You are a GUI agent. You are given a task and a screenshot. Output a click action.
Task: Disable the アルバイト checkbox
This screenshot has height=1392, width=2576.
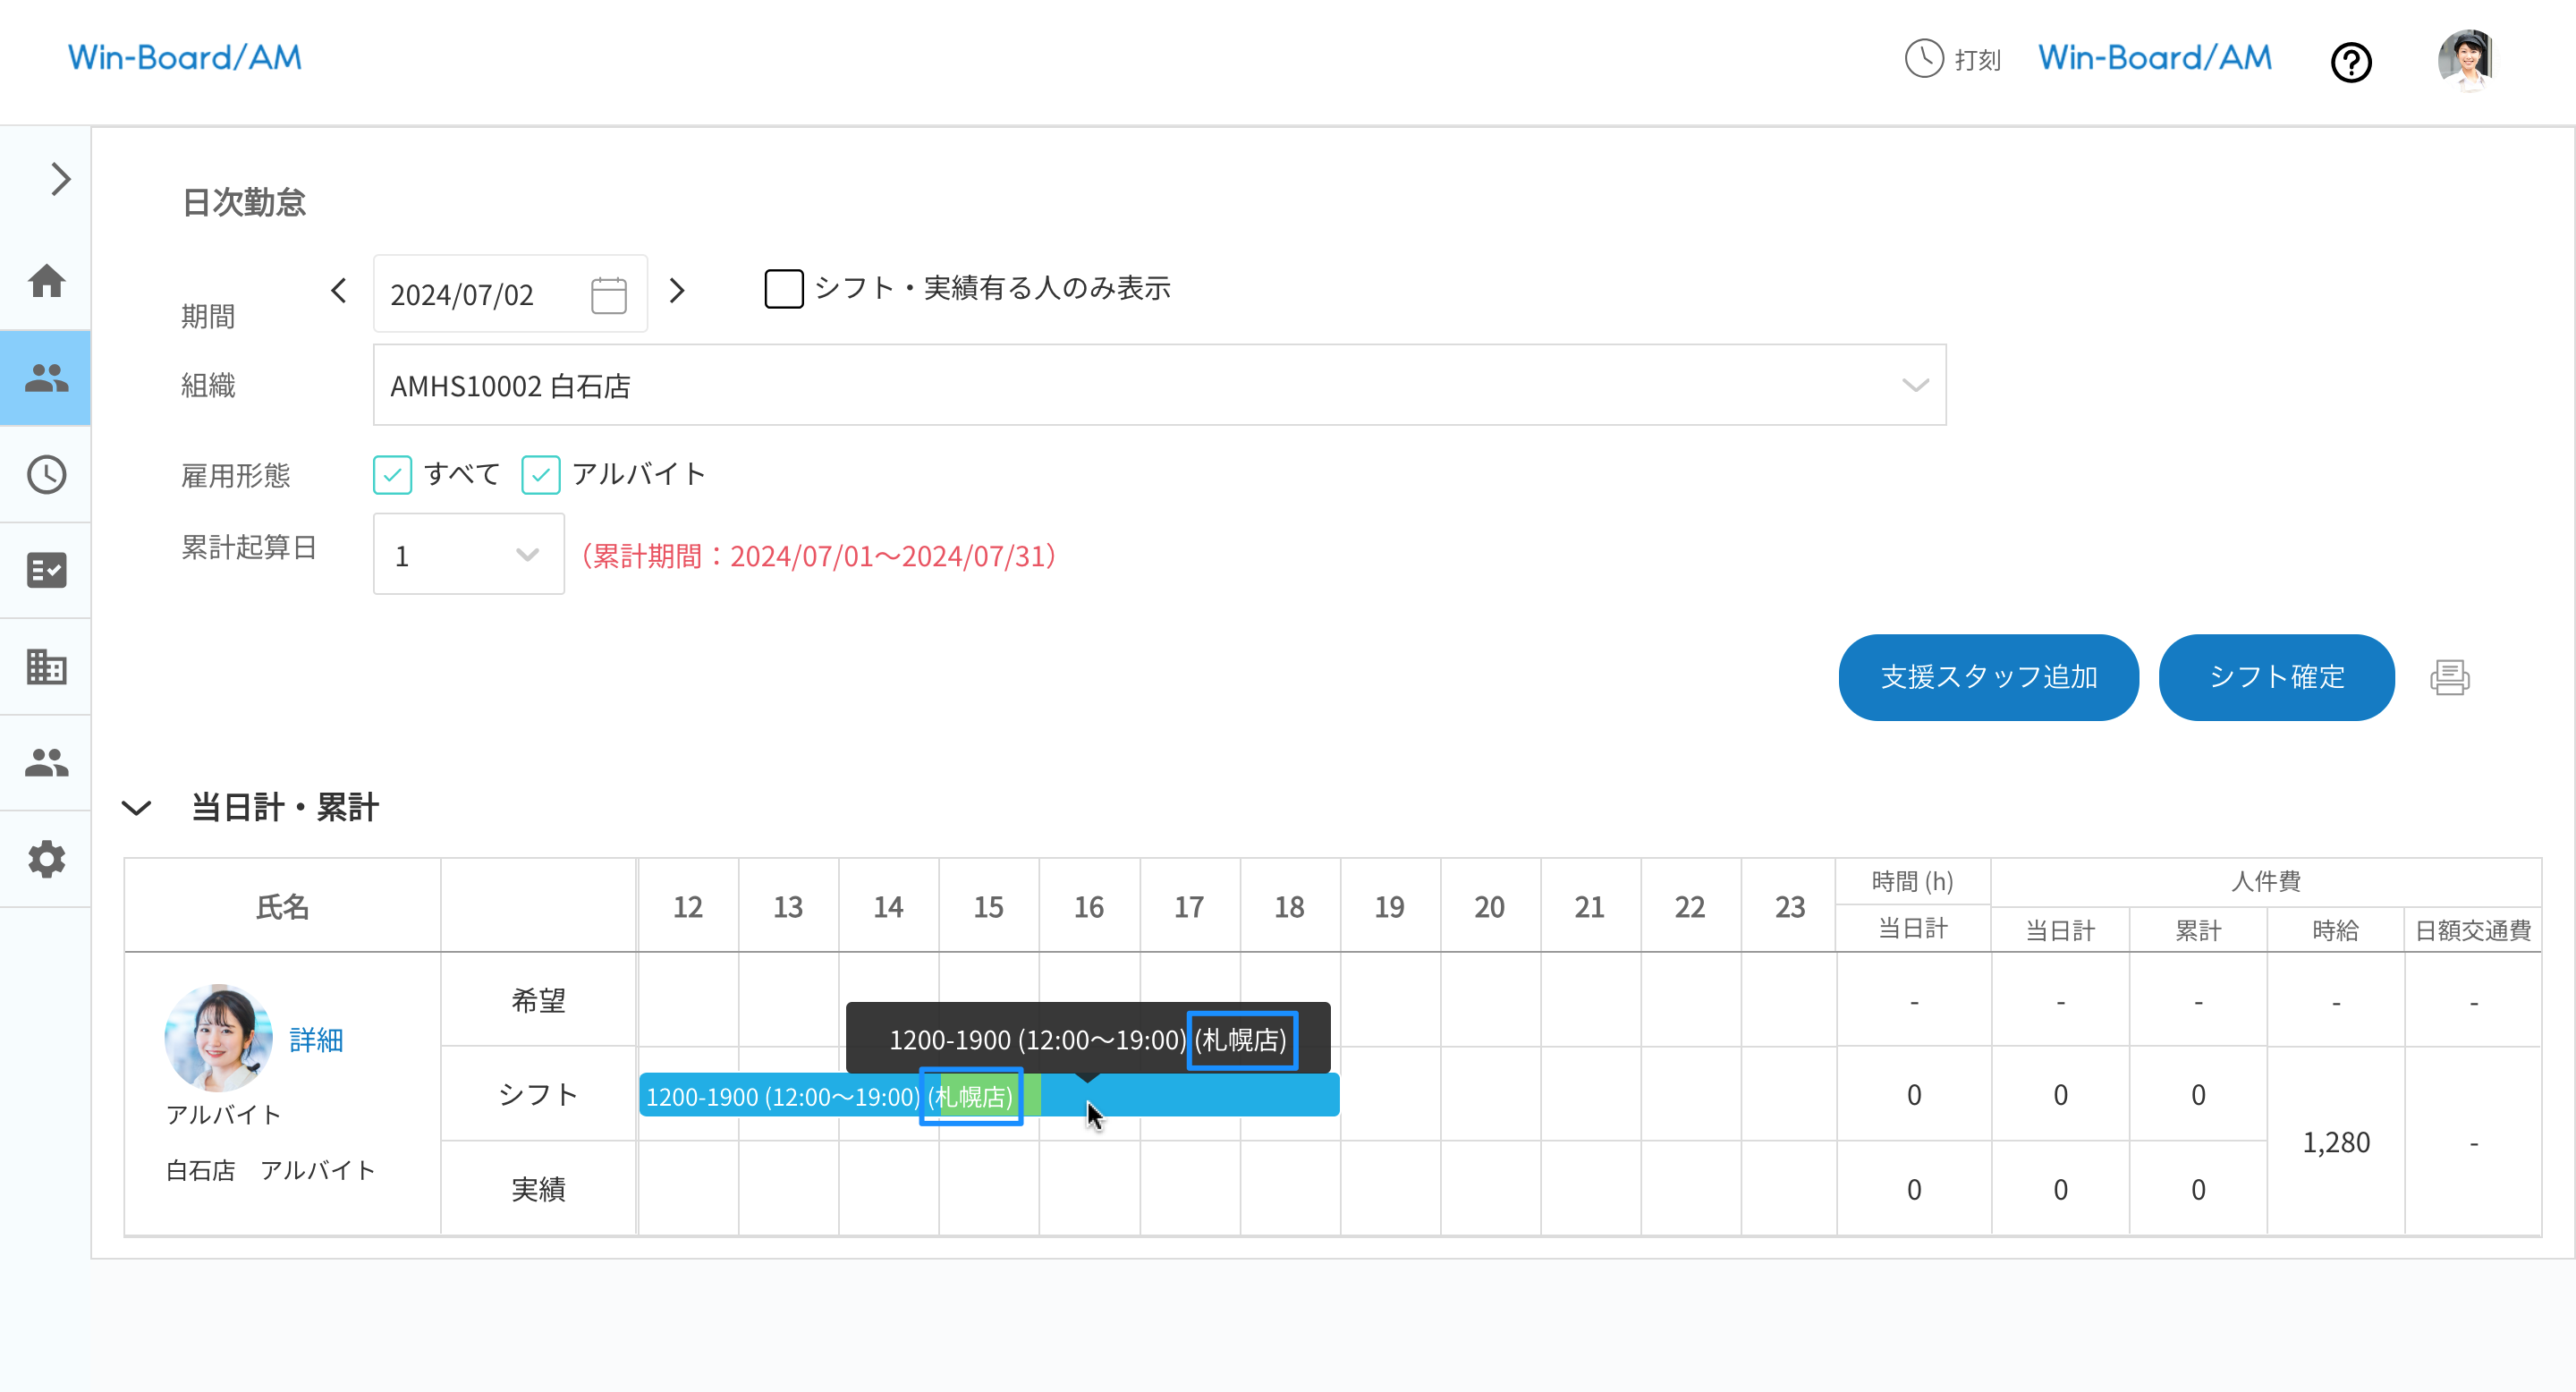[x=540, y=475]
